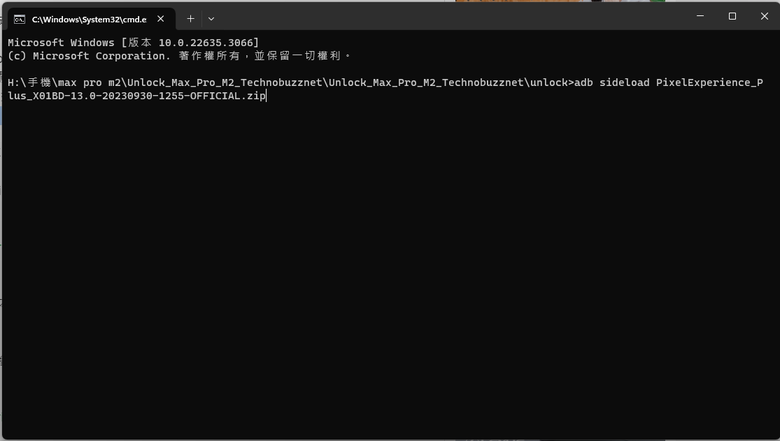Click the version number 10.0.22635.3066
780x441 pixels.
coord(206,43)
